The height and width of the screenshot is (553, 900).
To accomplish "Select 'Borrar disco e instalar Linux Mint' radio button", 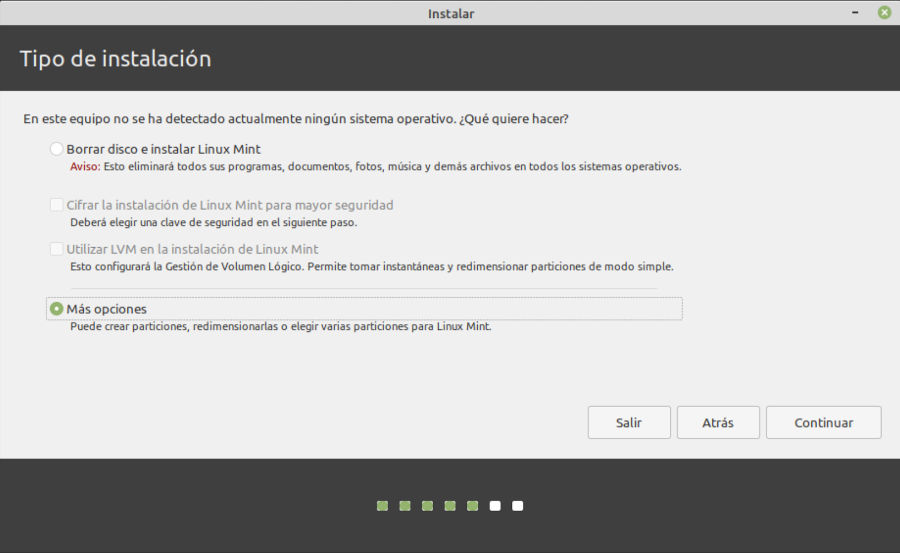I will [x=56, y=149].
